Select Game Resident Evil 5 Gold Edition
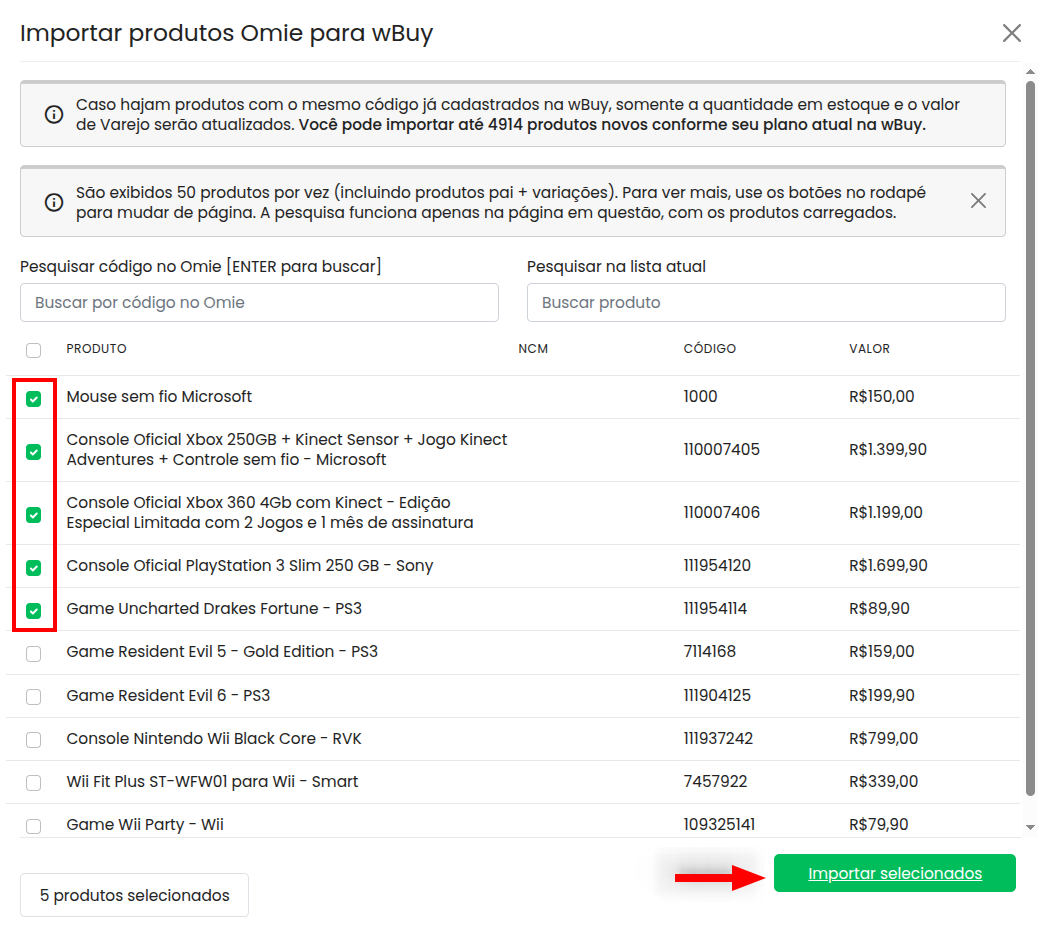This screenshot has width=1044, height=925. click(x=34, y=654)
